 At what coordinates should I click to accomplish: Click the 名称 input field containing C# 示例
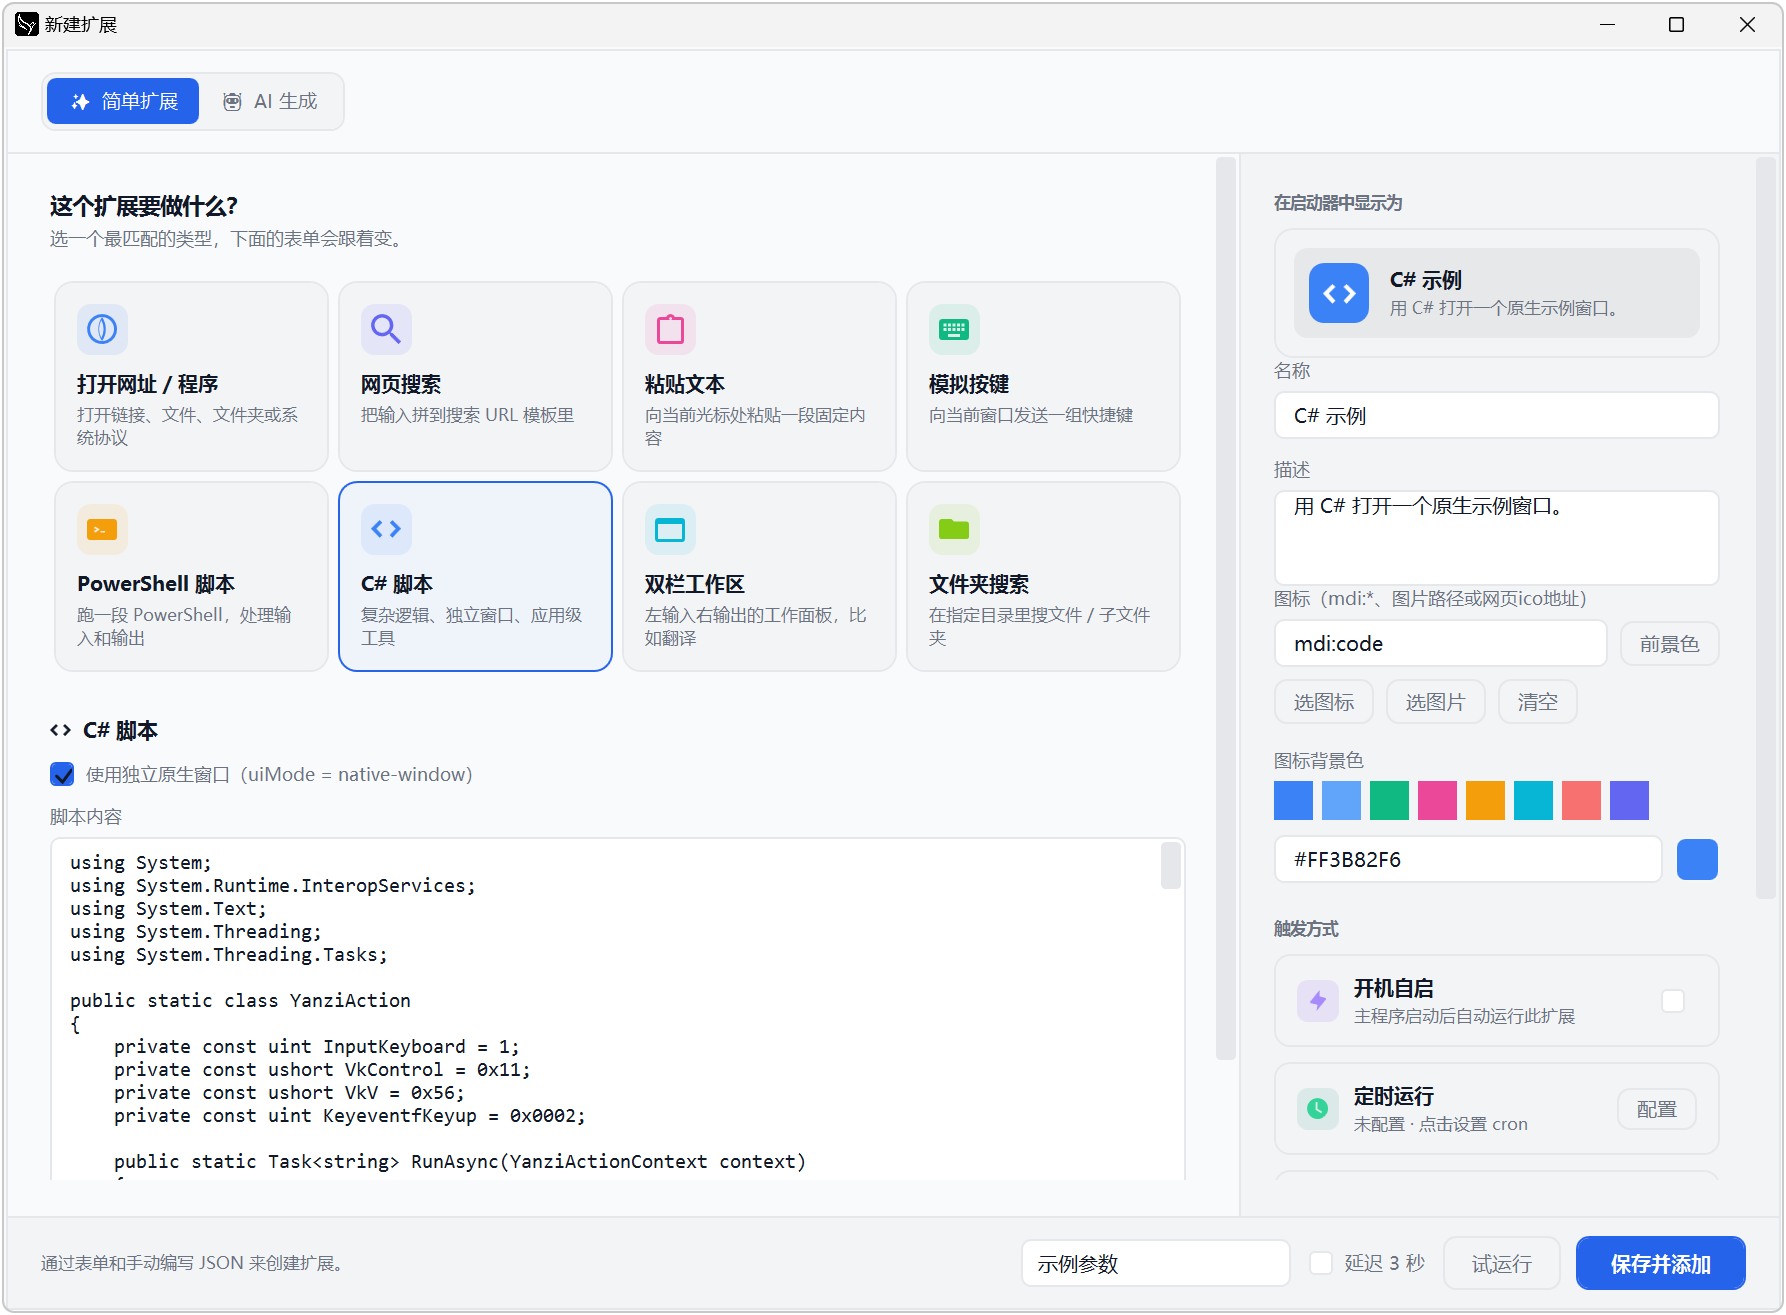(1497, 415)
